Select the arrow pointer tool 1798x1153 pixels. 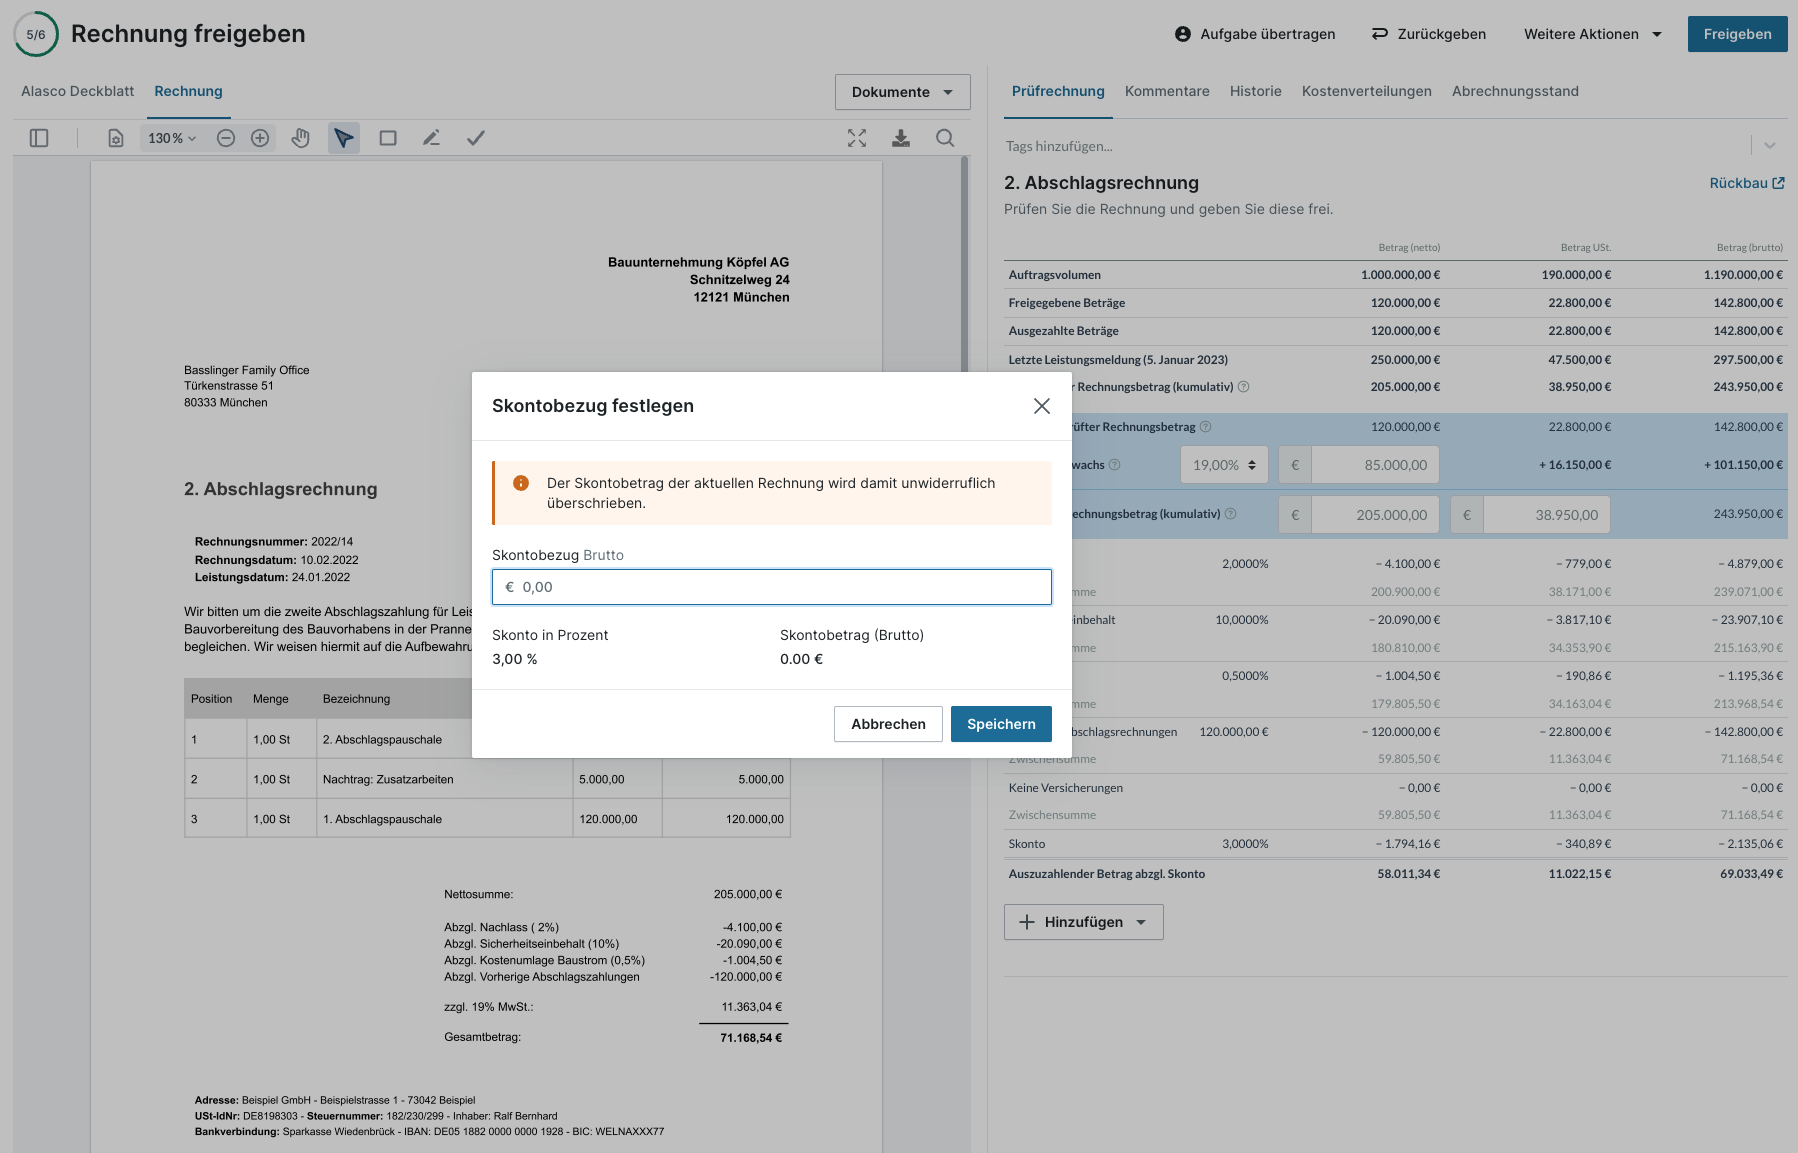(344, 138)
